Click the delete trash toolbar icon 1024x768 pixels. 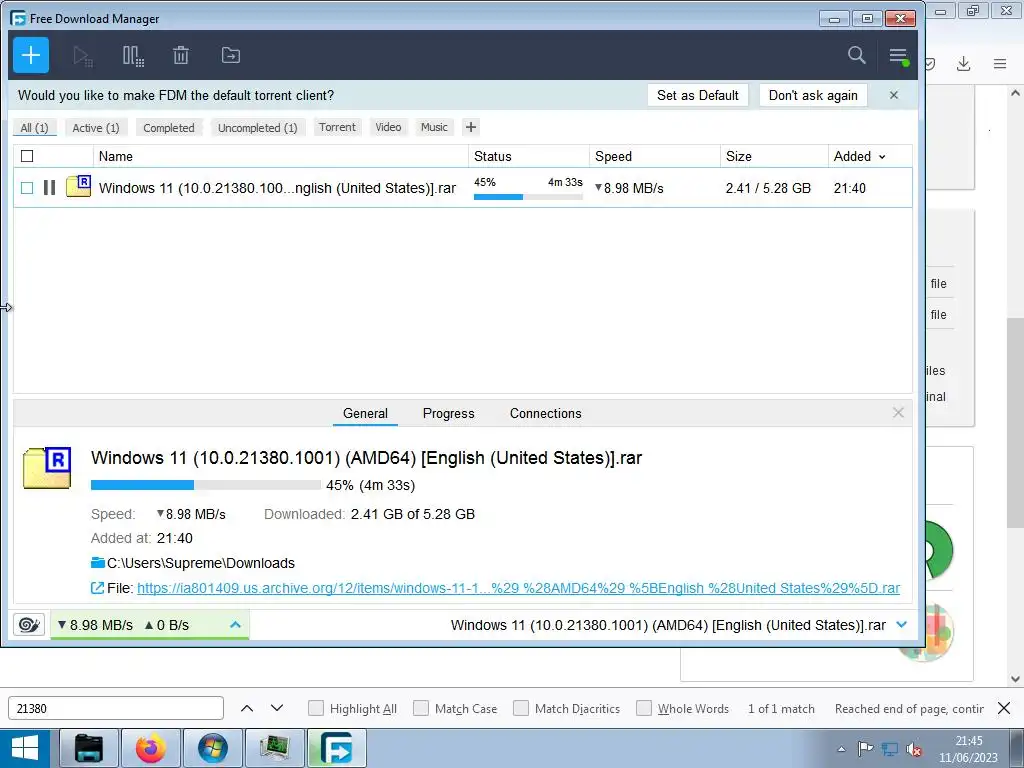pyautogui.click(x=181, y=56)
